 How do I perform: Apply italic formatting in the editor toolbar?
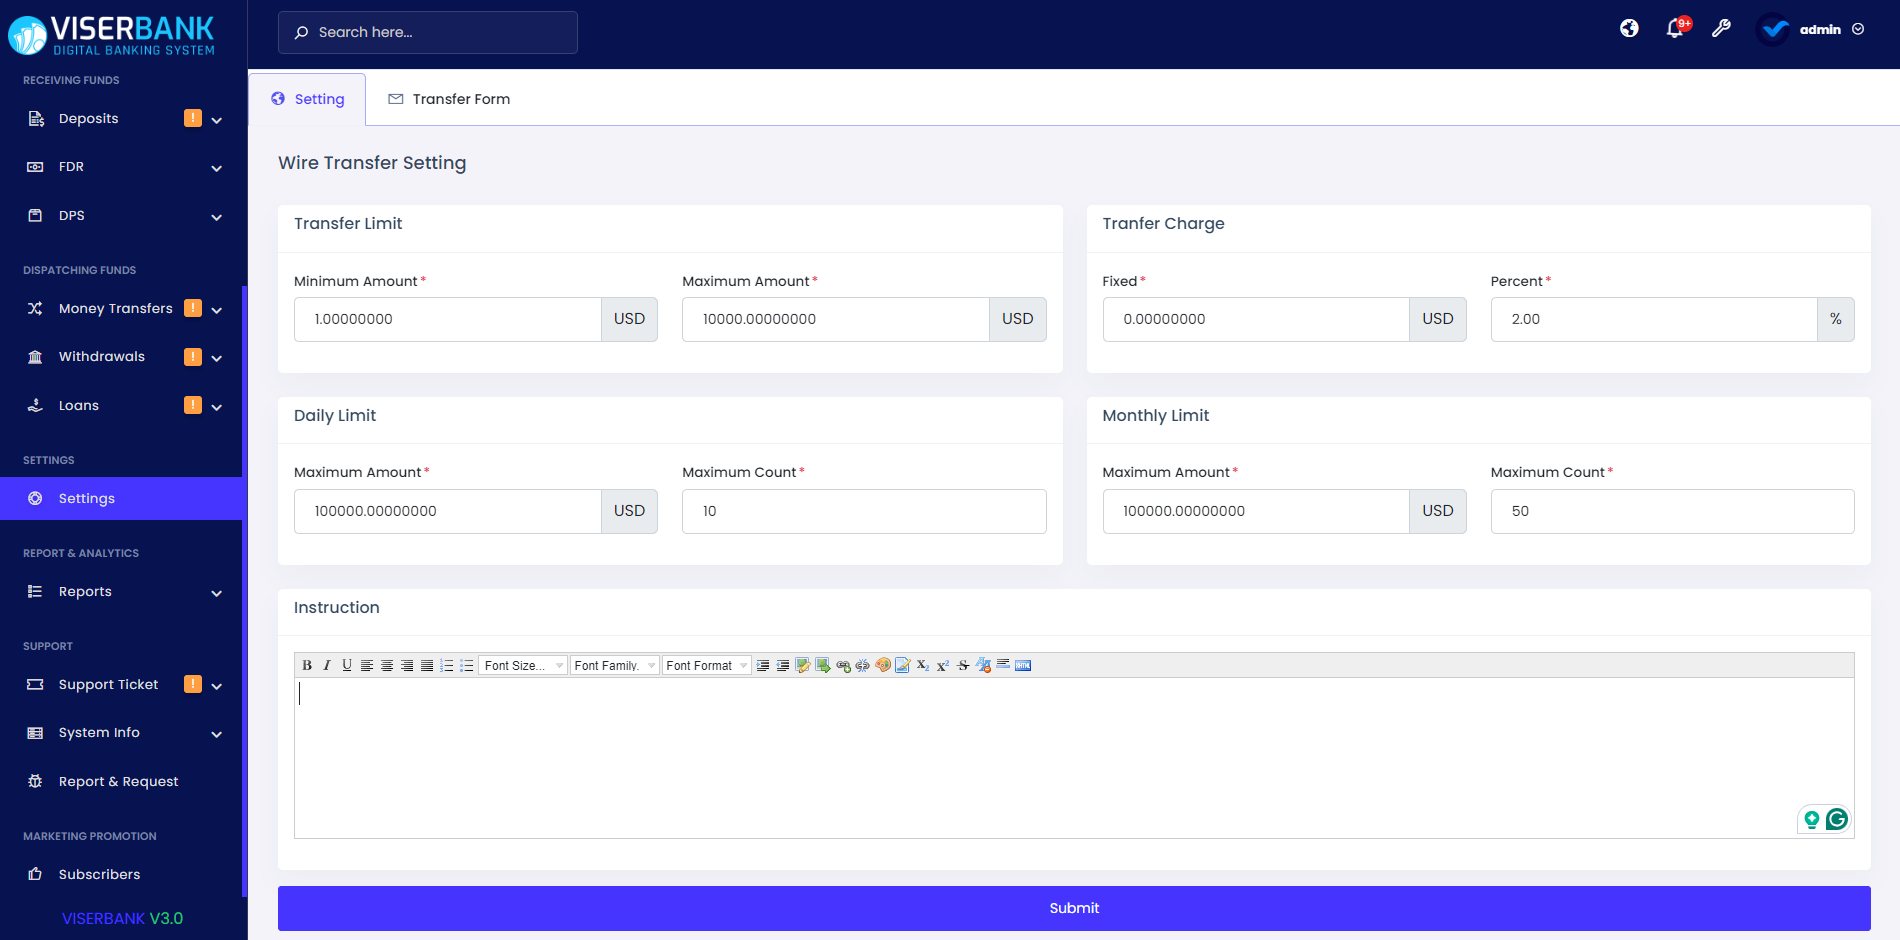pos(326,664)
